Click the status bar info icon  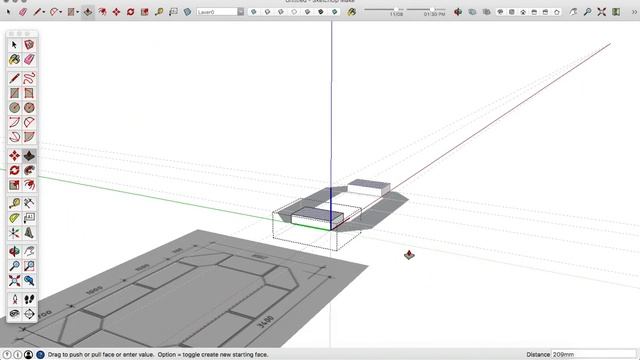tap(18, 355)
